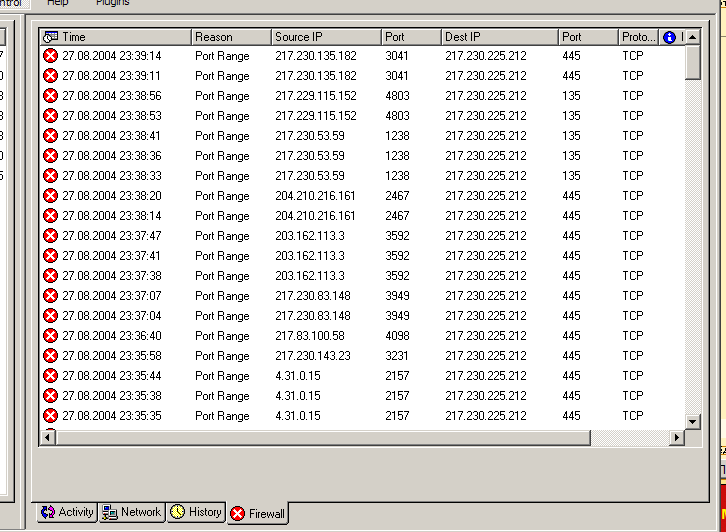The width and height of the screenshot is (726, 532).
Task: Click the horizontal scrollbar left arrow
Action: (x=48, y=437)
